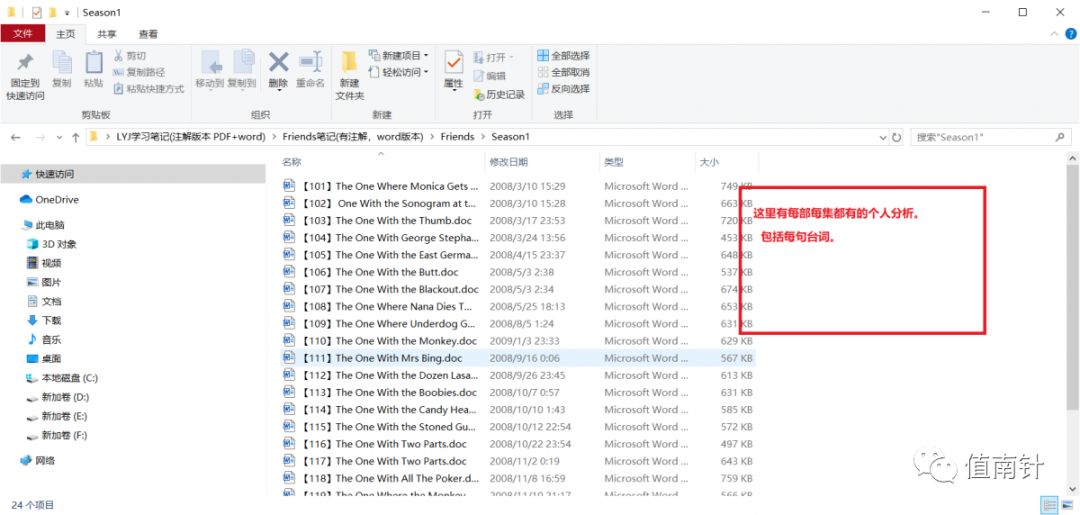
Task: Switch to large icons view in status bar
Action: (1066, 505)
